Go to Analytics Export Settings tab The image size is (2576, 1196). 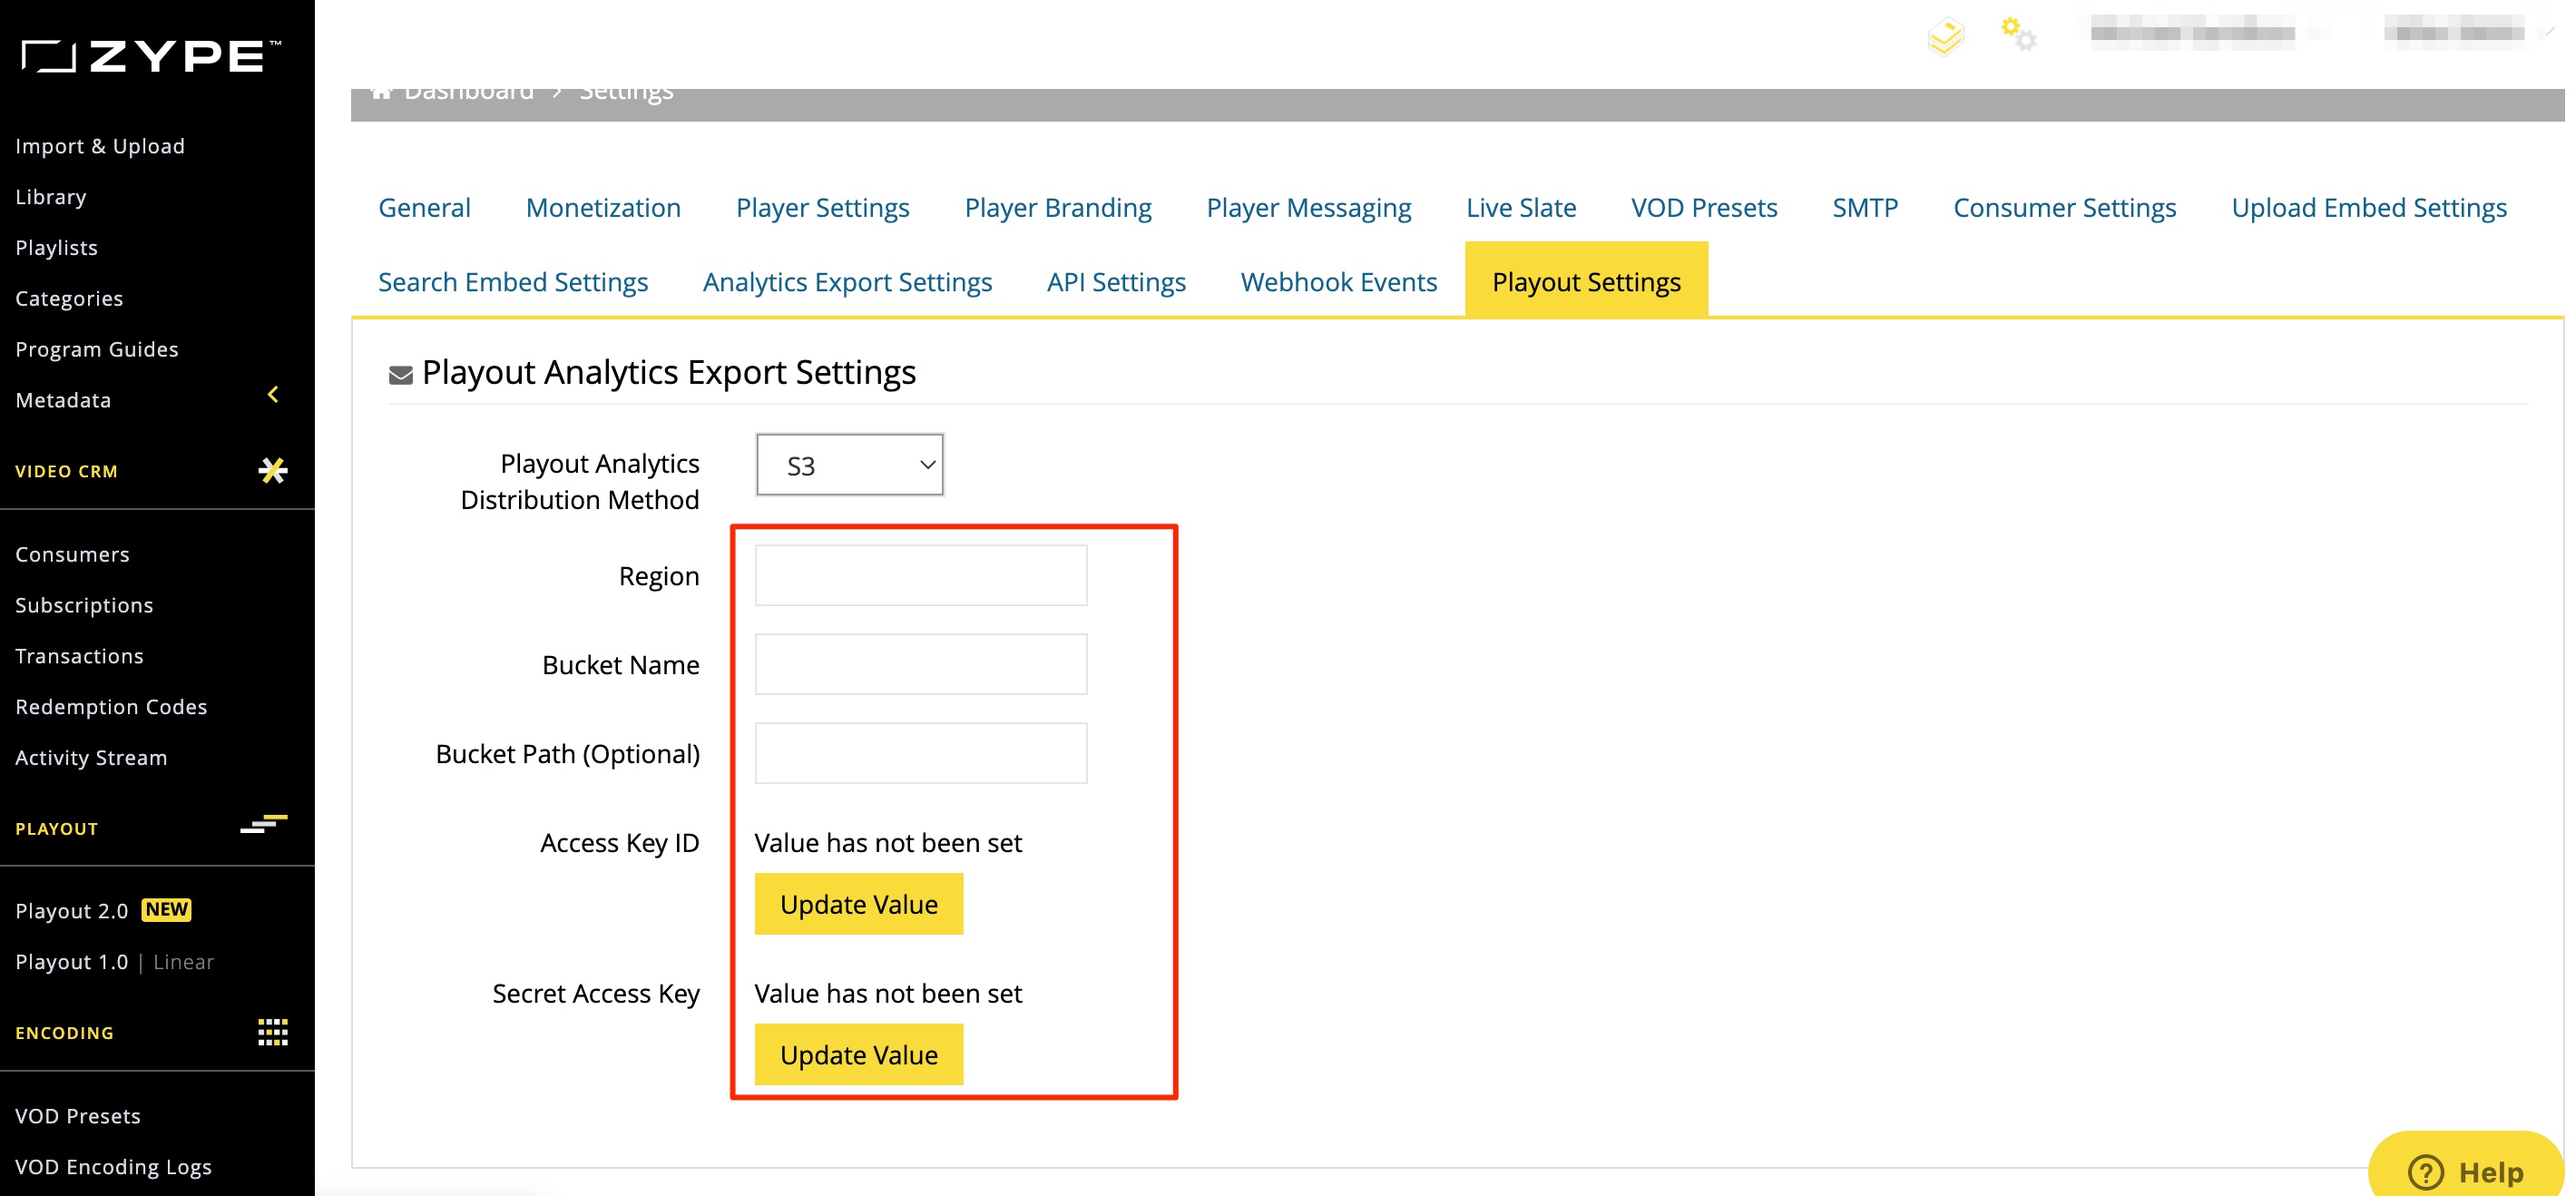848,282
